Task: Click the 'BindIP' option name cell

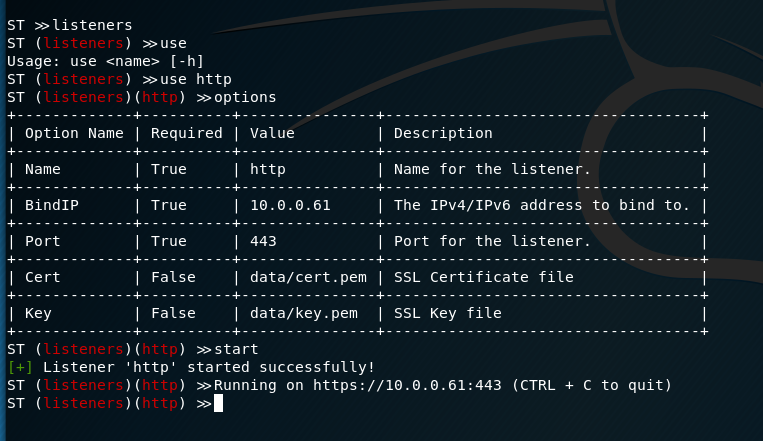Action: tap(51, 205)
